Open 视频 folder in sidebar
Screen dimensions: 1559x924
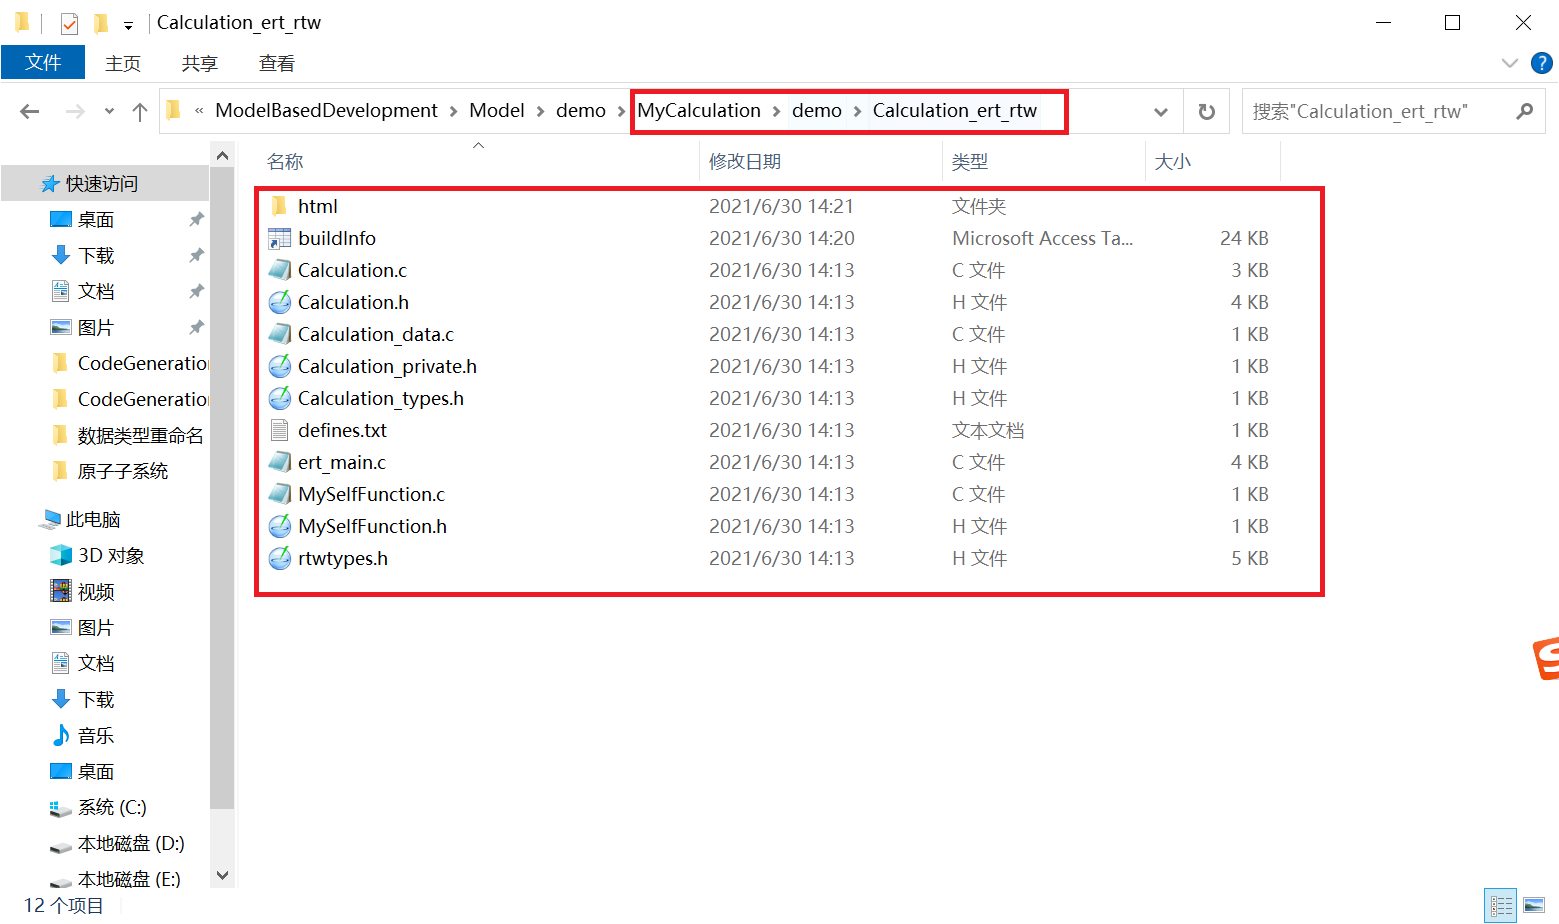pos(83,591)
